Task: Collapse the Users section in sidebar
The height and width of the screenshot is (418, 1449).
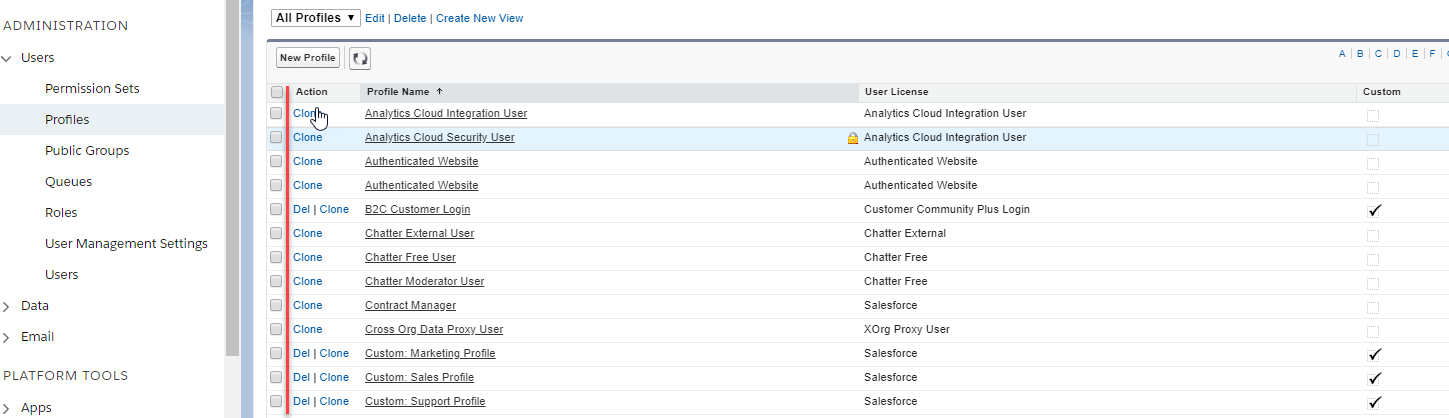Action: 7,58
